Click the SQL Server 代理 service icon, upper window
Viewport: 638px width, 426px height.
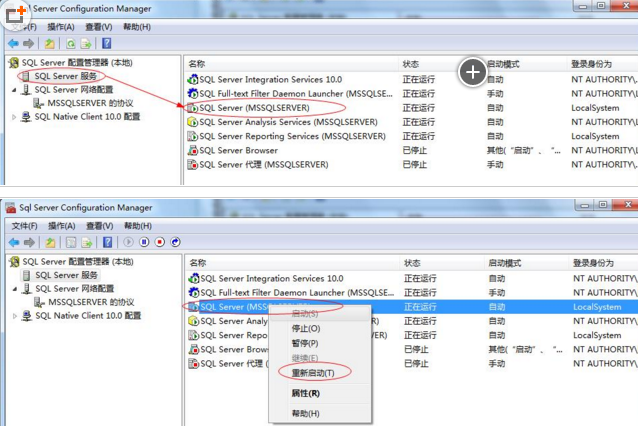point(192,165)
